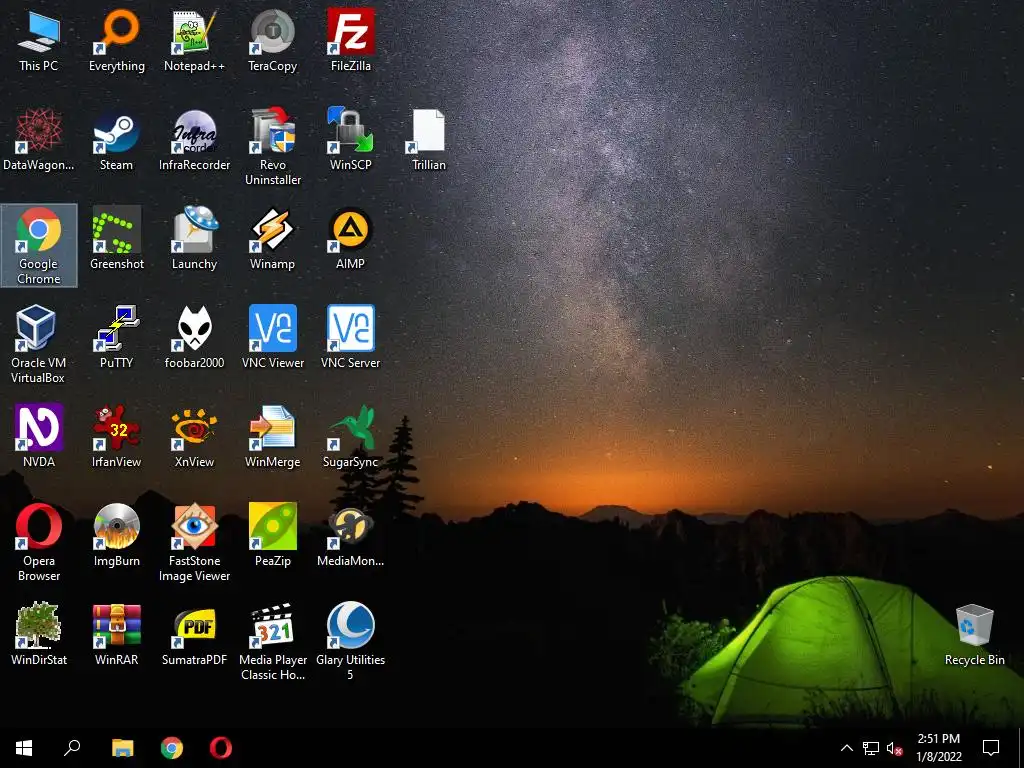The image size is (1024, 768).
Task: Open File Explorer from the taskbar
Action: click(x=122, y=748)
